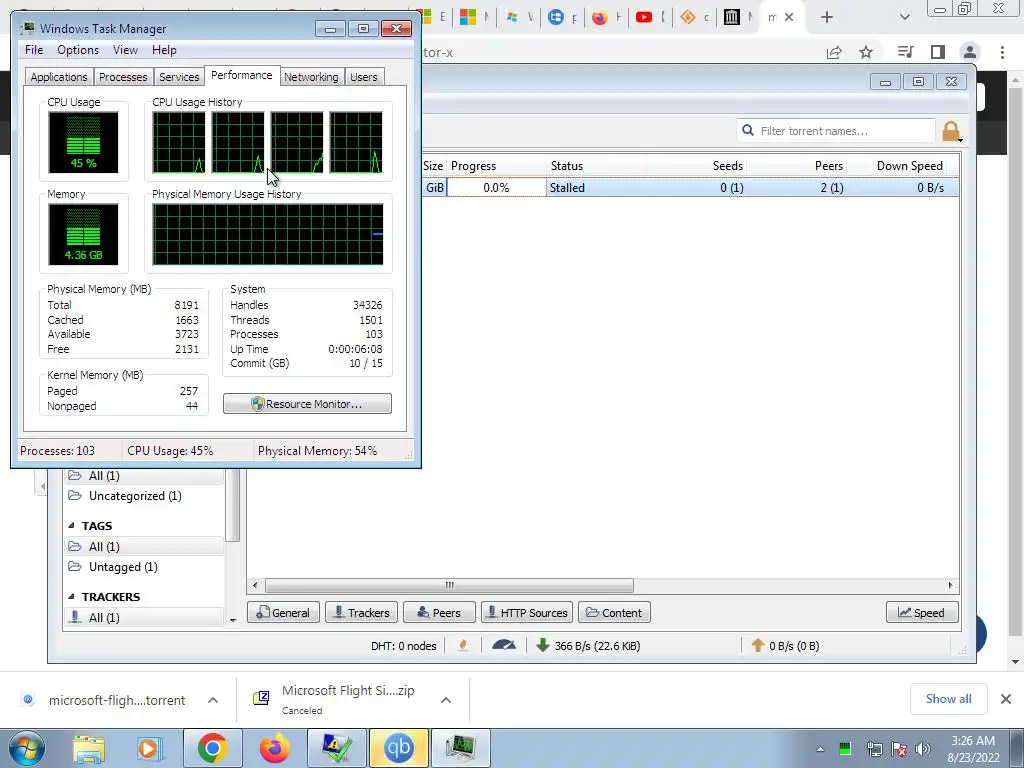1024x768 pixels.
Task: Open the File menu in Task Manager
Action: pyautogui.click(x=34, y=50)
